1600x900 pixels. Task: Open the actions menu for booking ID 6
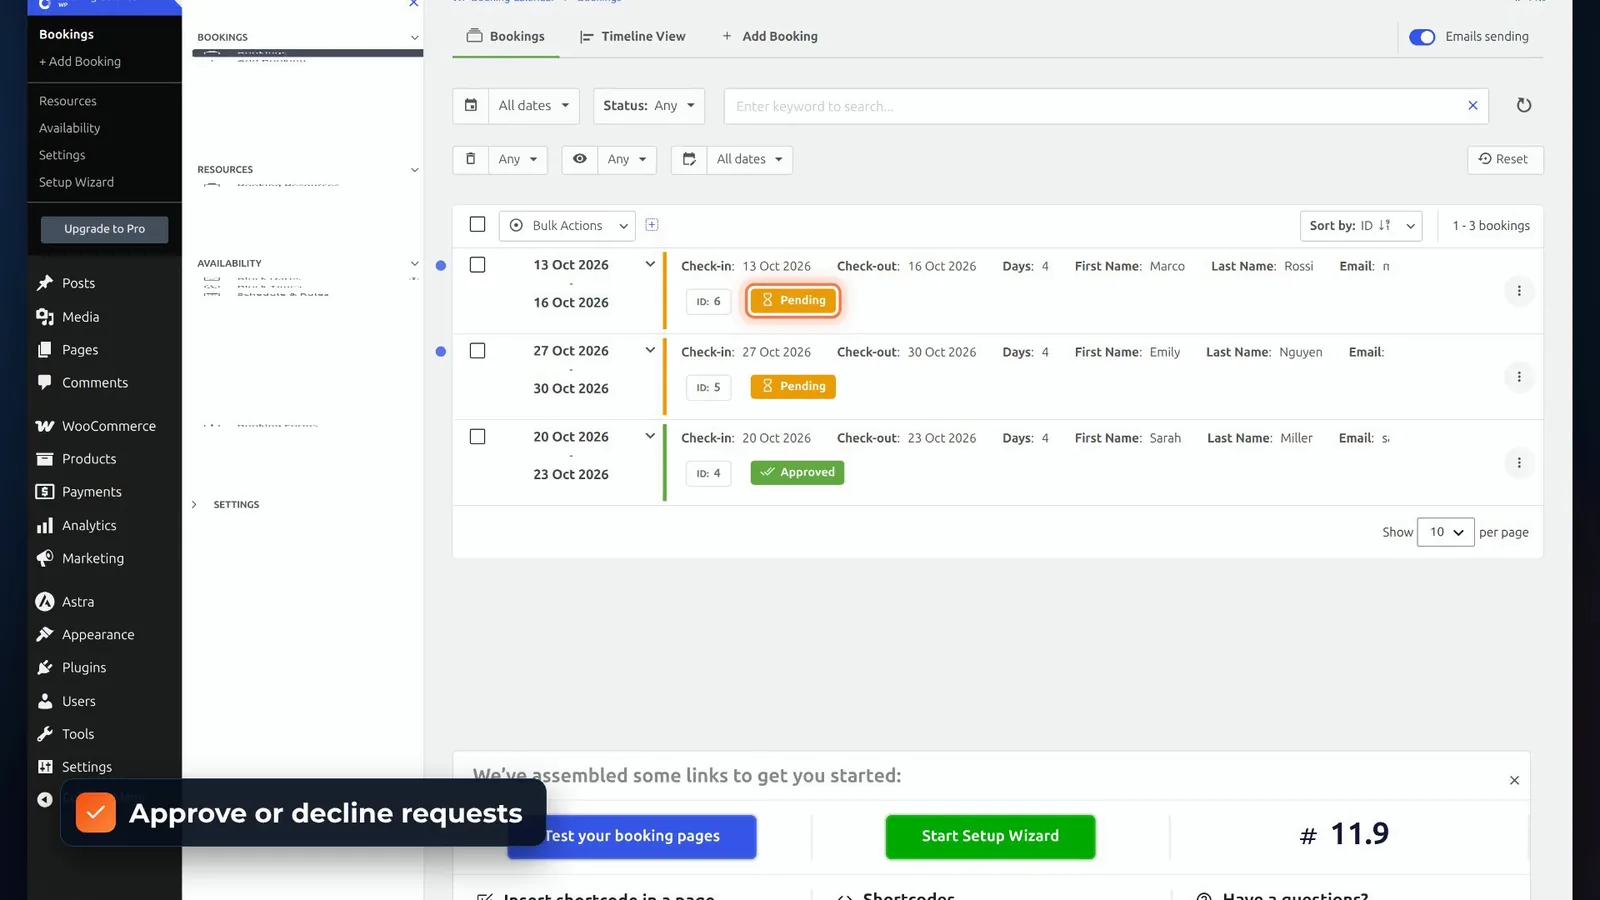[1518, 291]
